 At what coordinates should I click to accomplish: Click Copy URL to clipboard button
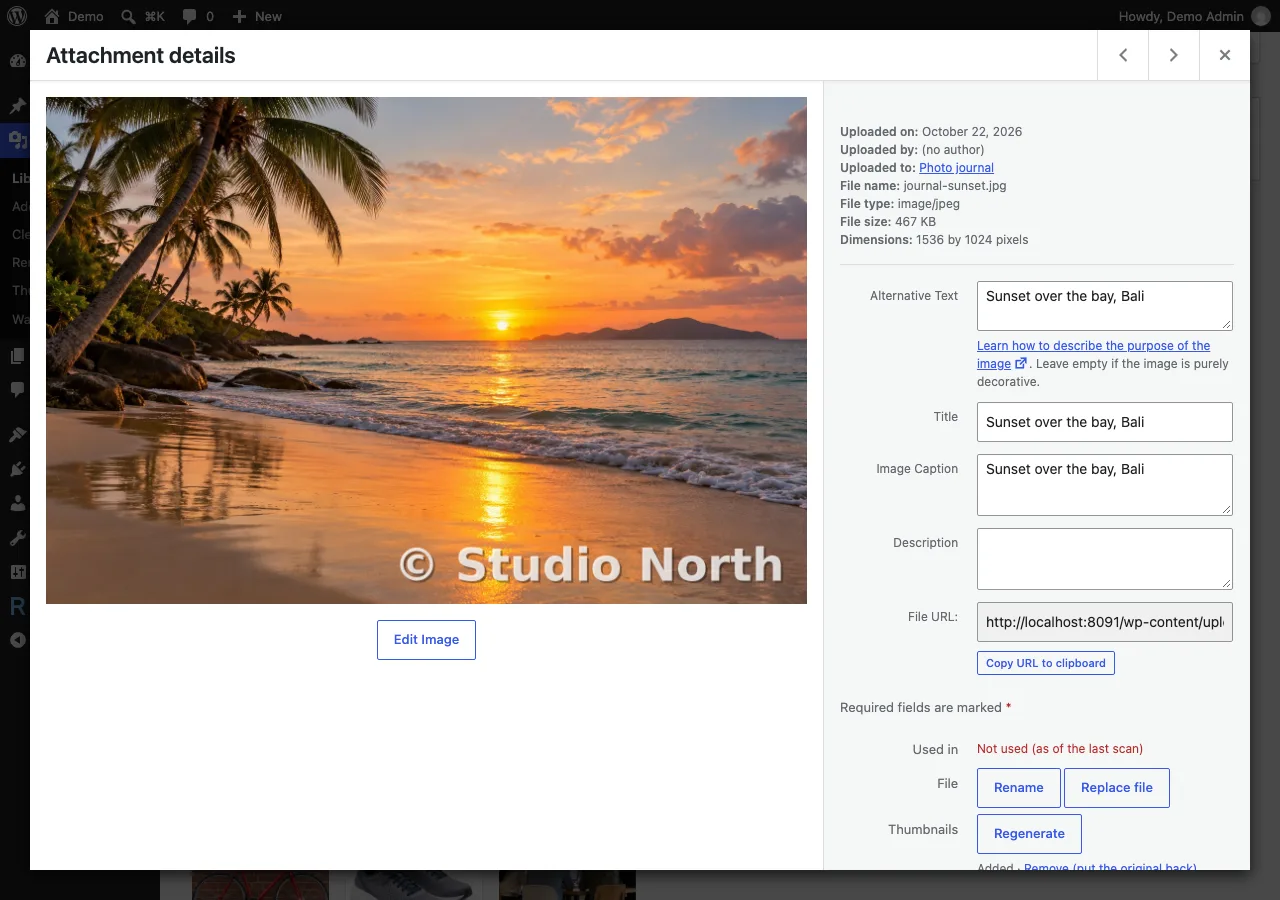1046,663
